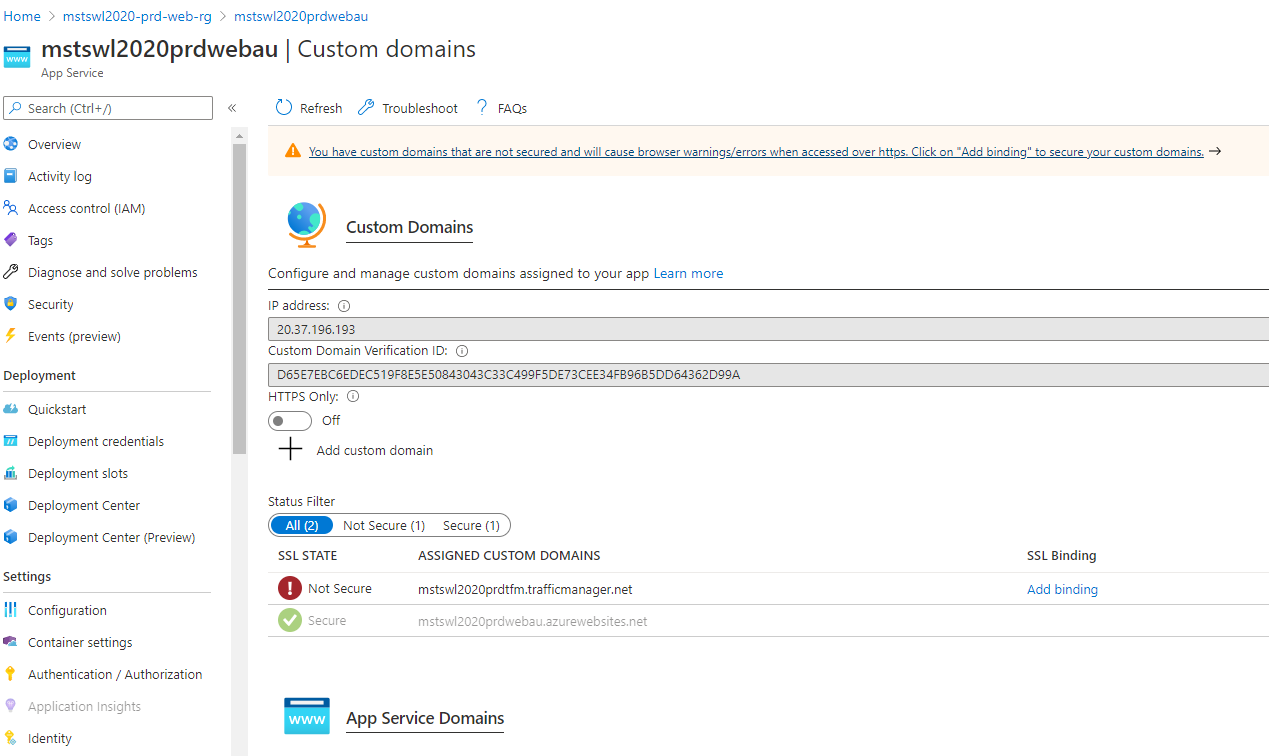Click the FAQs question mark icon
1269x756 pixels.
click(482, 107)
